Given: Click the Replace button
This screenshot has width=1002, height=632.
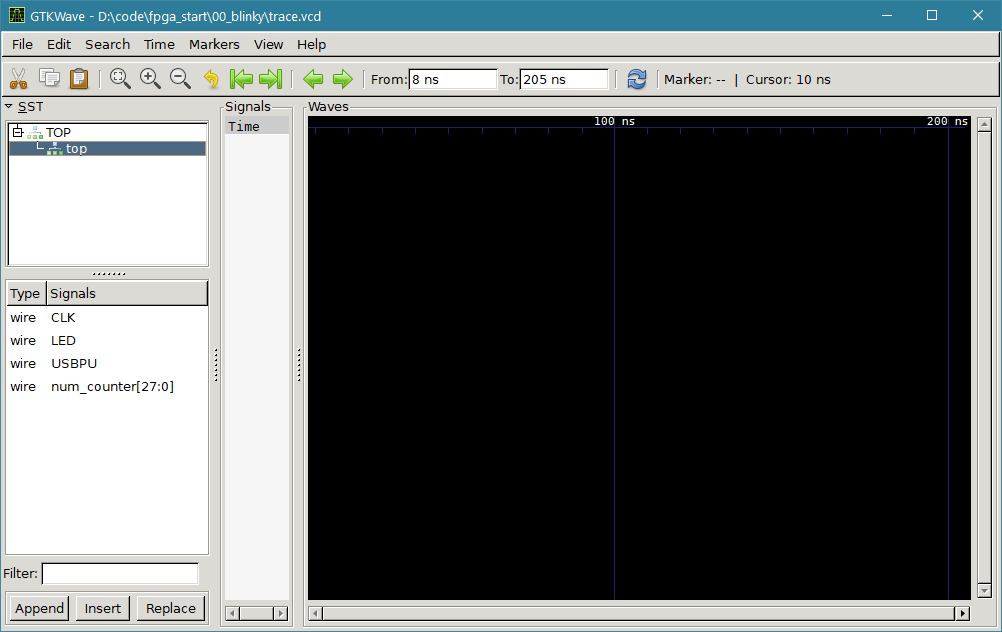Looking at the screenshot, I should click(x=171, y=608).
